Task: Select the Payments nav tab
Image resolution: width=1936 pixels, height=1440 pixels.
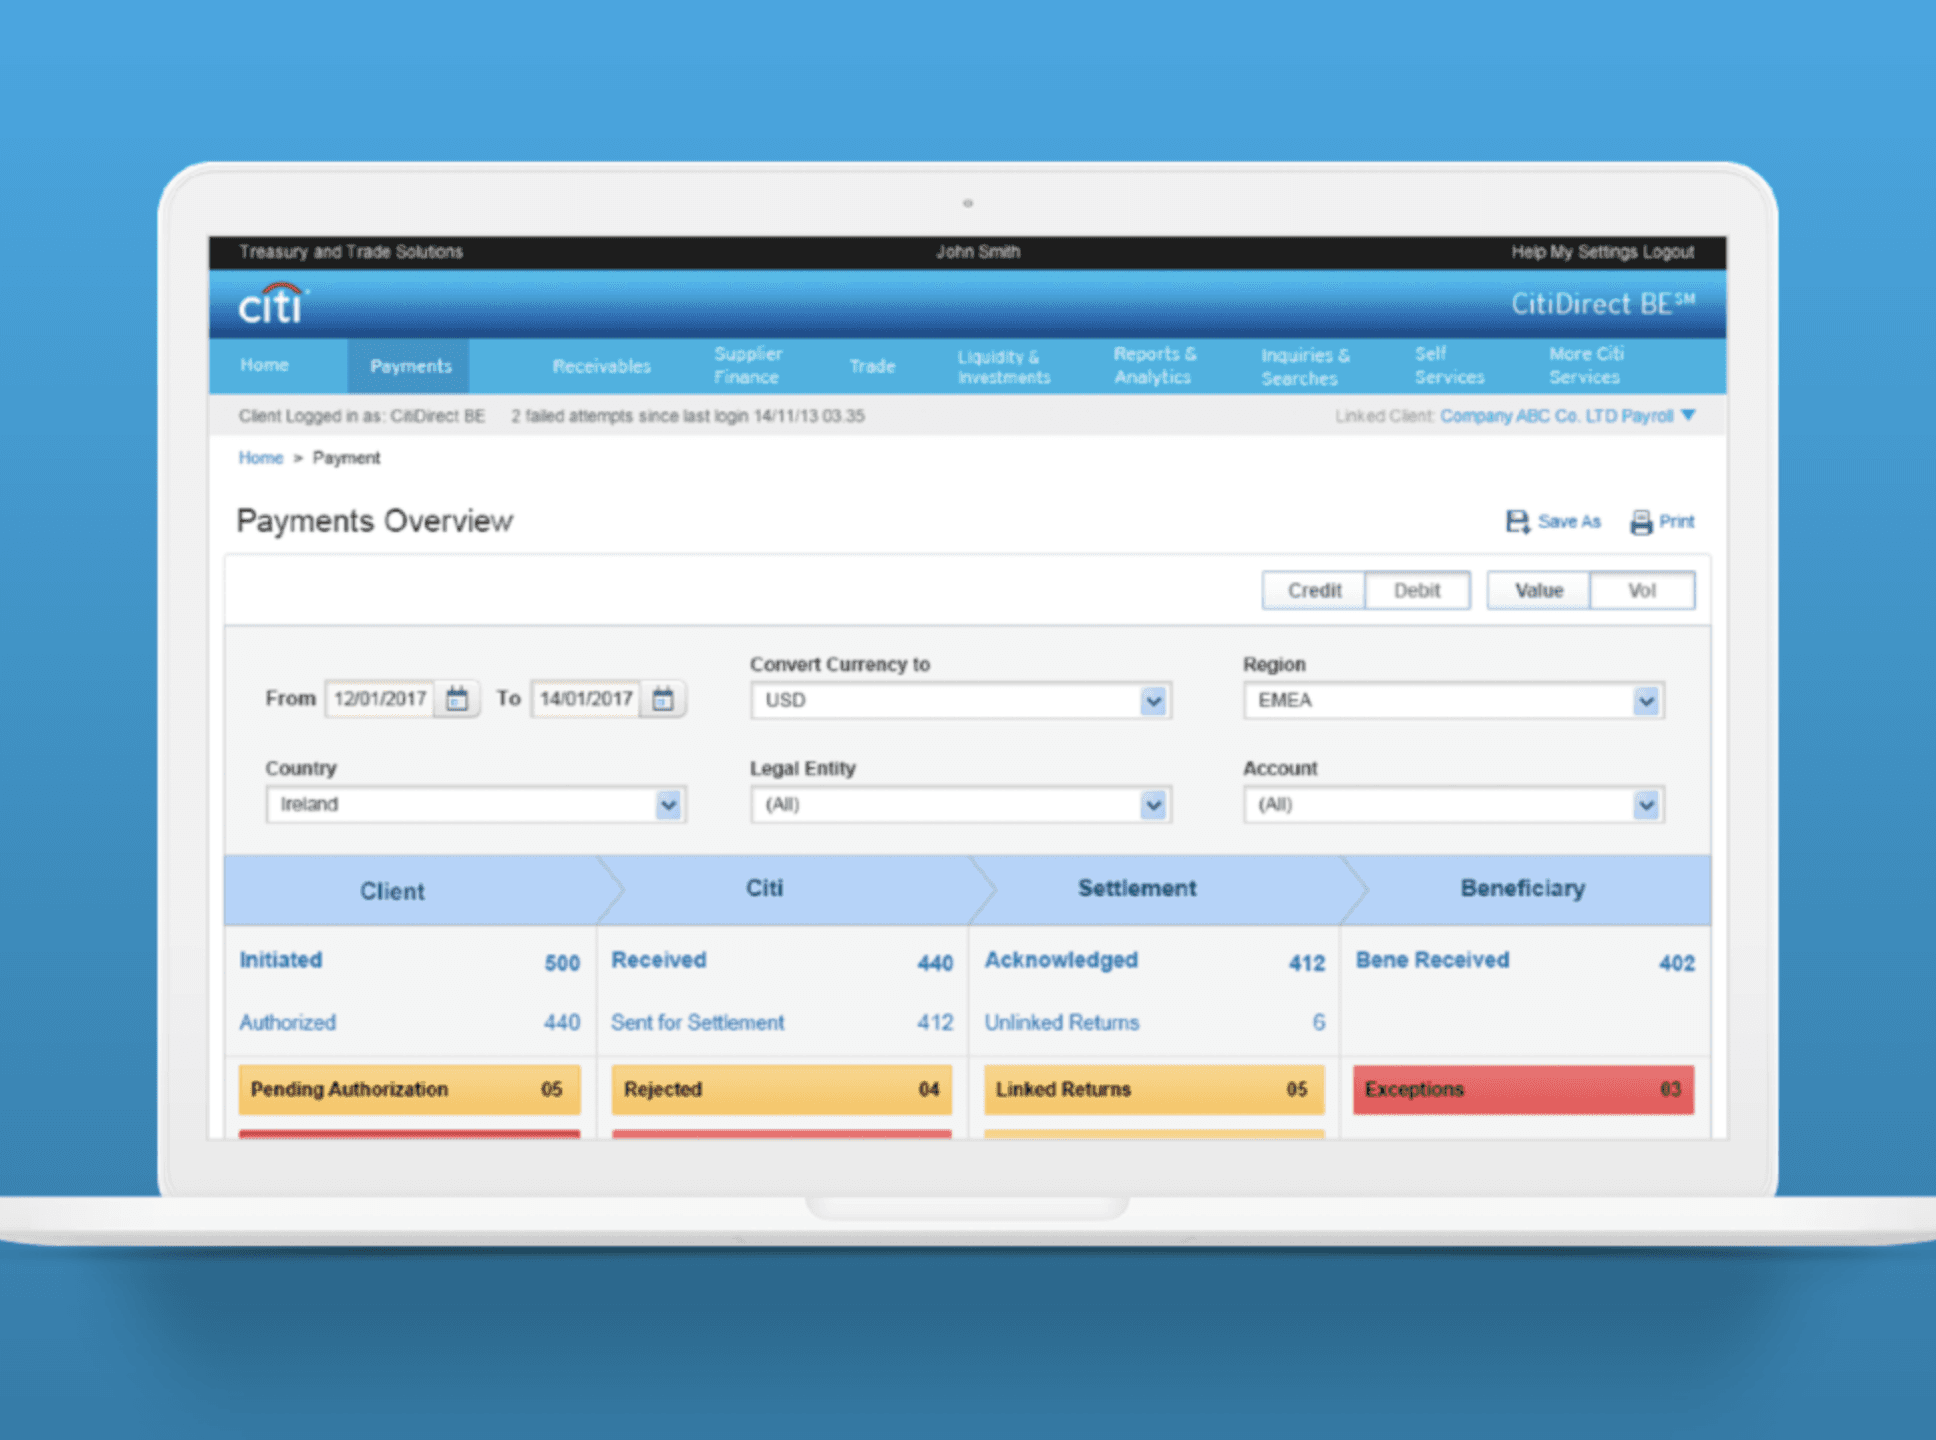Action: (x=410, y=366)
